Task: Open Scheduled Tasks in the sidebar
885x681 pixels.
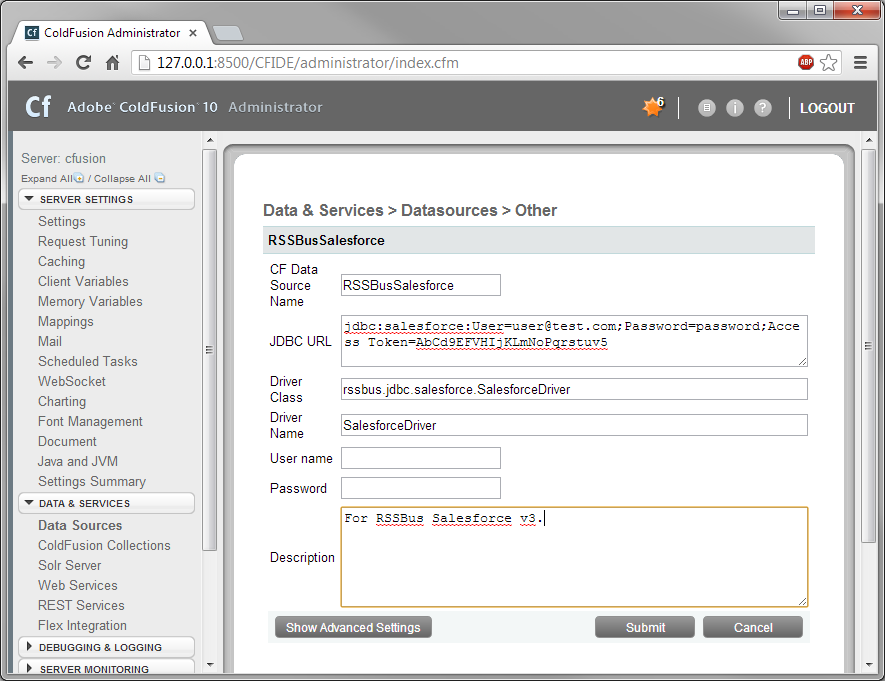Action: tap(88, 361)
